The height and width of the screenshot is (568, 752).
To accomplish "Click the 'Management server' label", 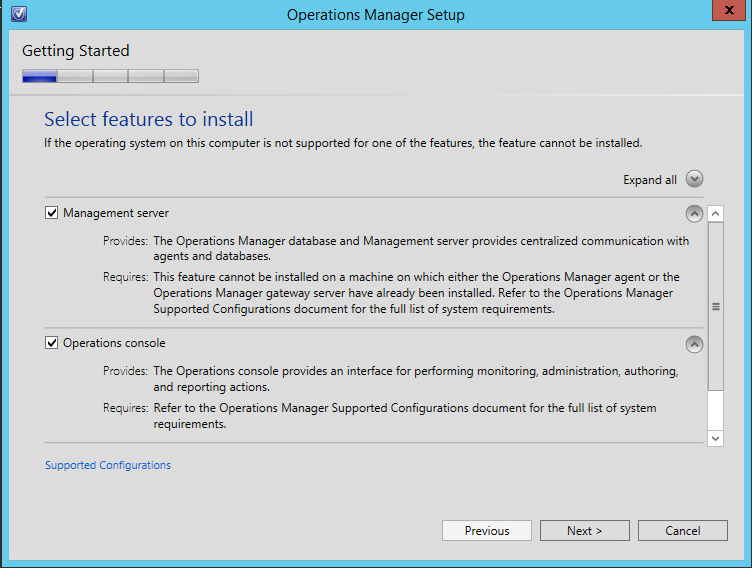I will coord(116,213).
